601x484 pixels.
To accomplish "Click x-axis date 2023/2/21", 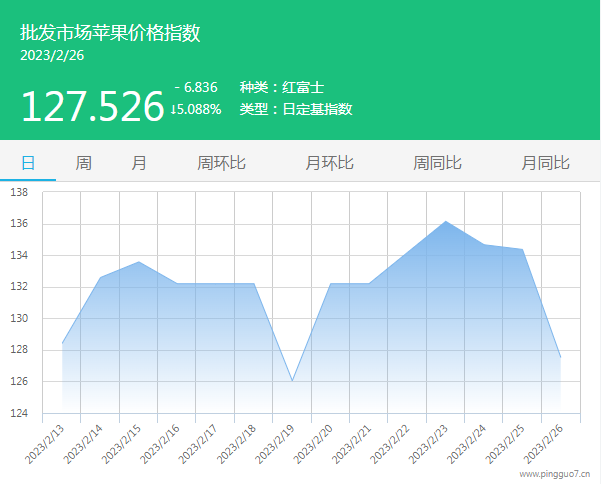I will (351, 445).
